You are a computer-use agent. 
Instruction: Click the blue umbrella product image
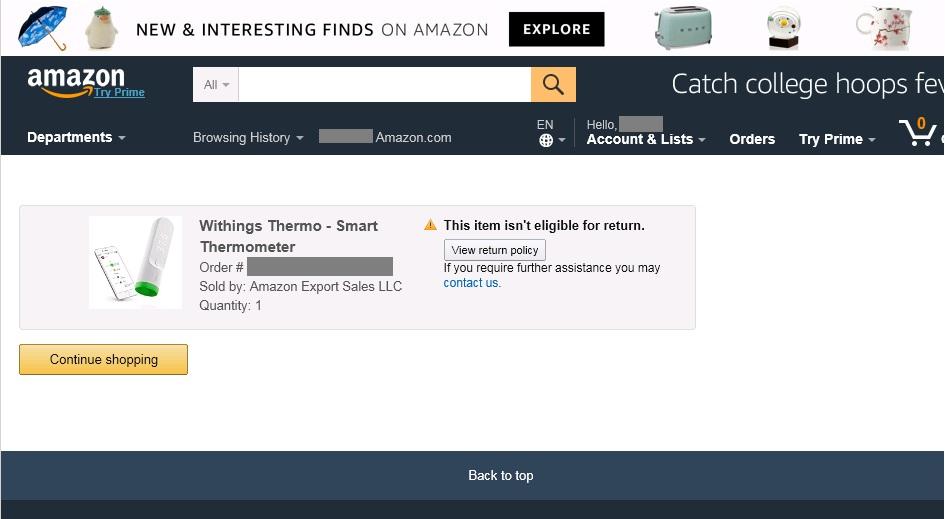pos(42,28)
